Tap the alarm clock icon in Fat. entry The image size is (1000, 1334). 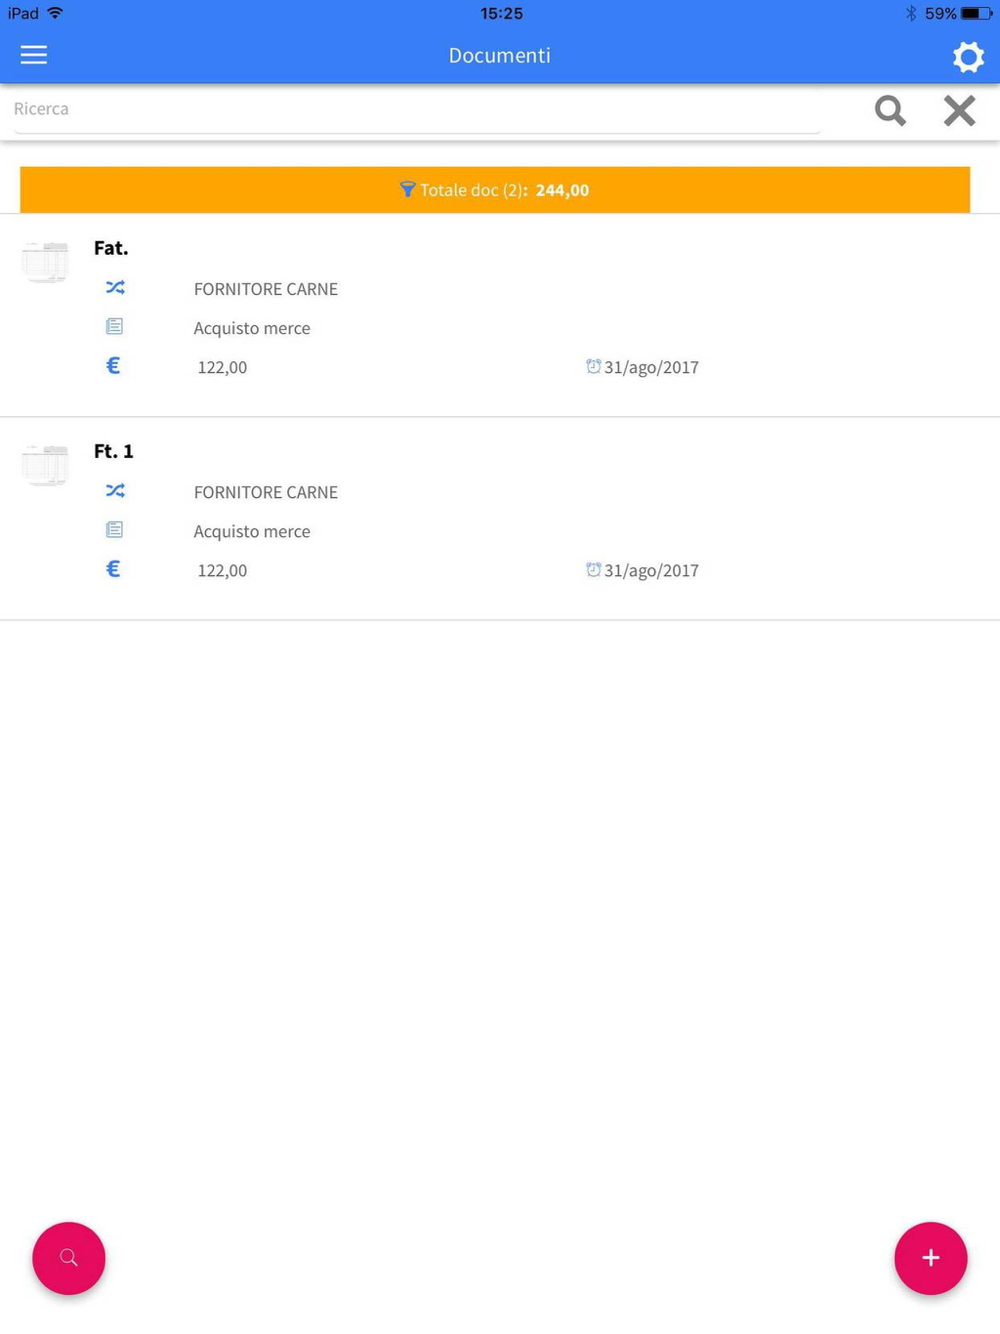point(593,366)
